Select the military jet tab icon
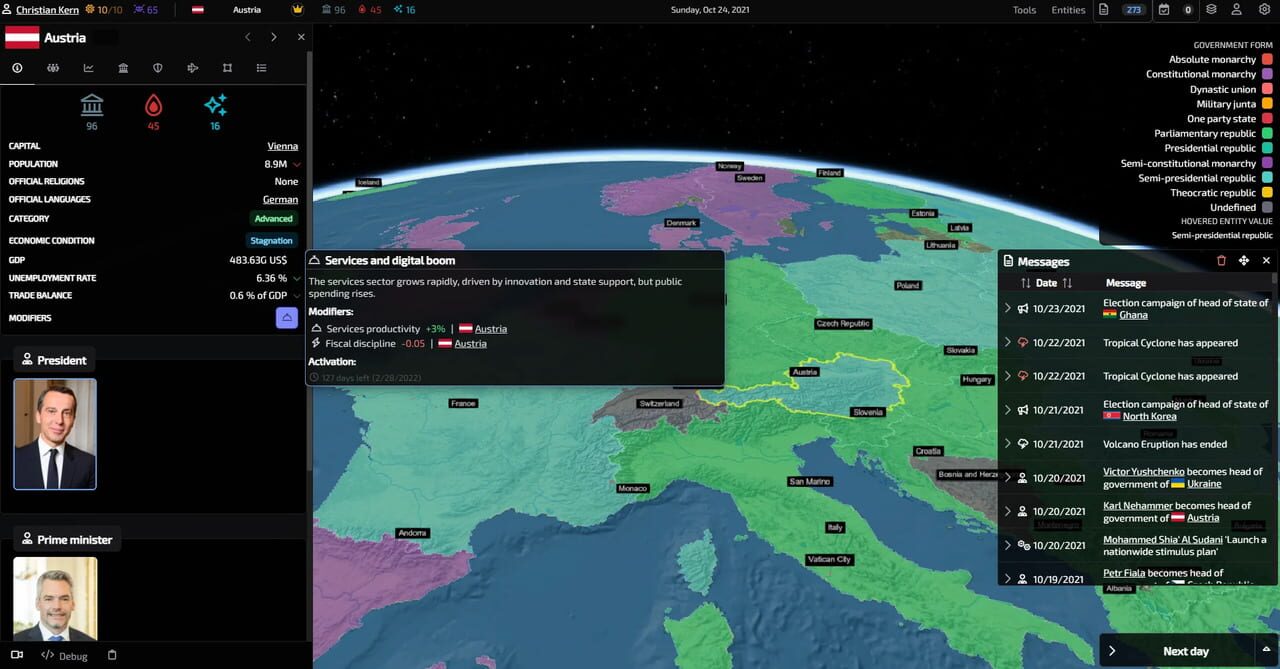Image resolution: width=1280 pixels, height=669 pixels. pyautogui.click(x=193, y=68)
